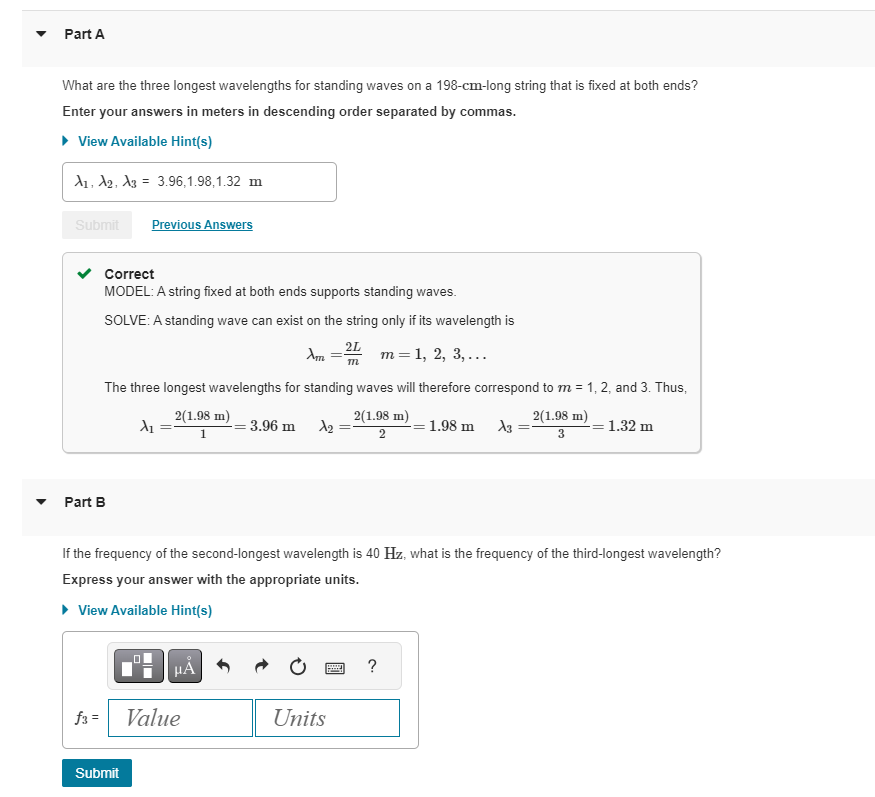Click the reset answer icon
Viewport: 875px width, 797px height.
tap(296, 666)
